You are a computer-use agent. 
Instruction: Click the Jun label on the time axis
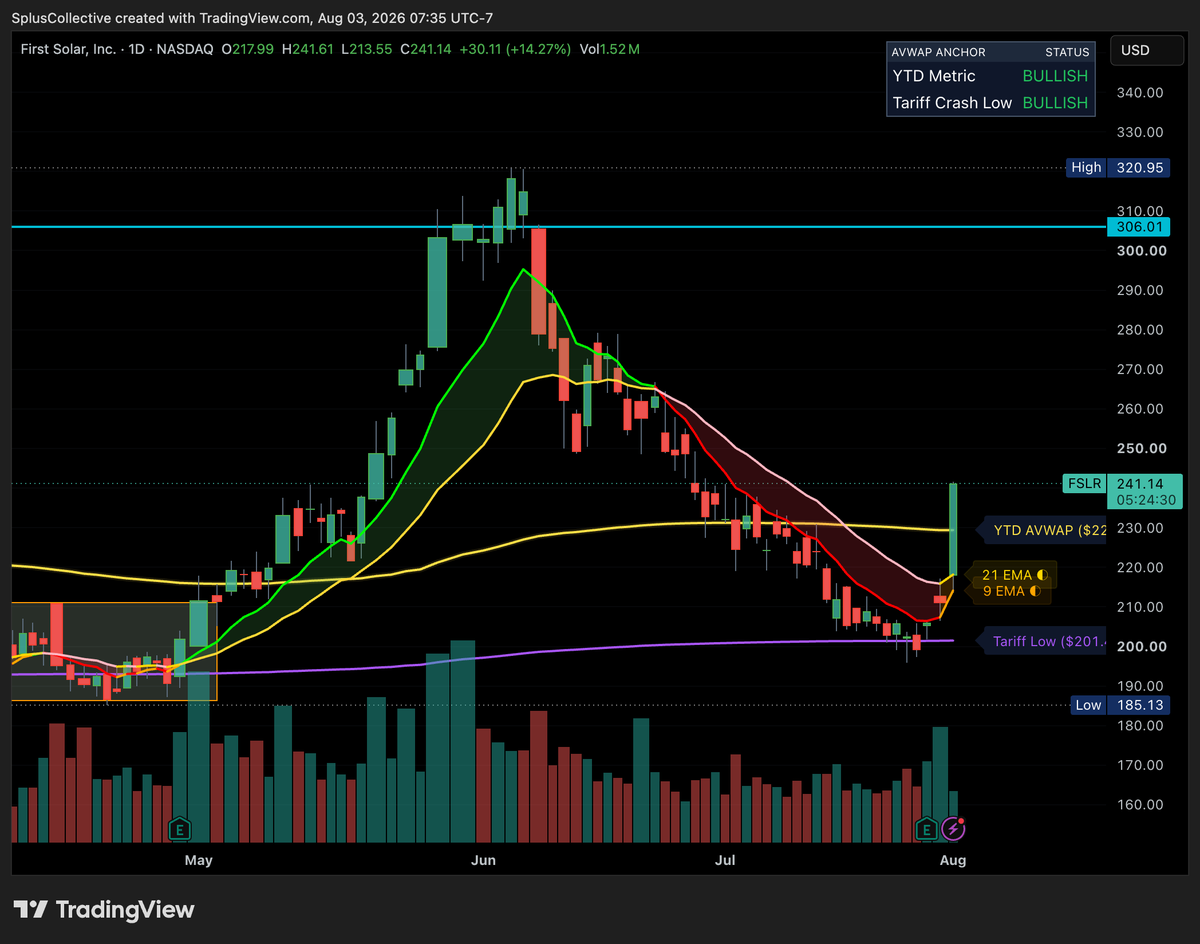pos(483,859)
